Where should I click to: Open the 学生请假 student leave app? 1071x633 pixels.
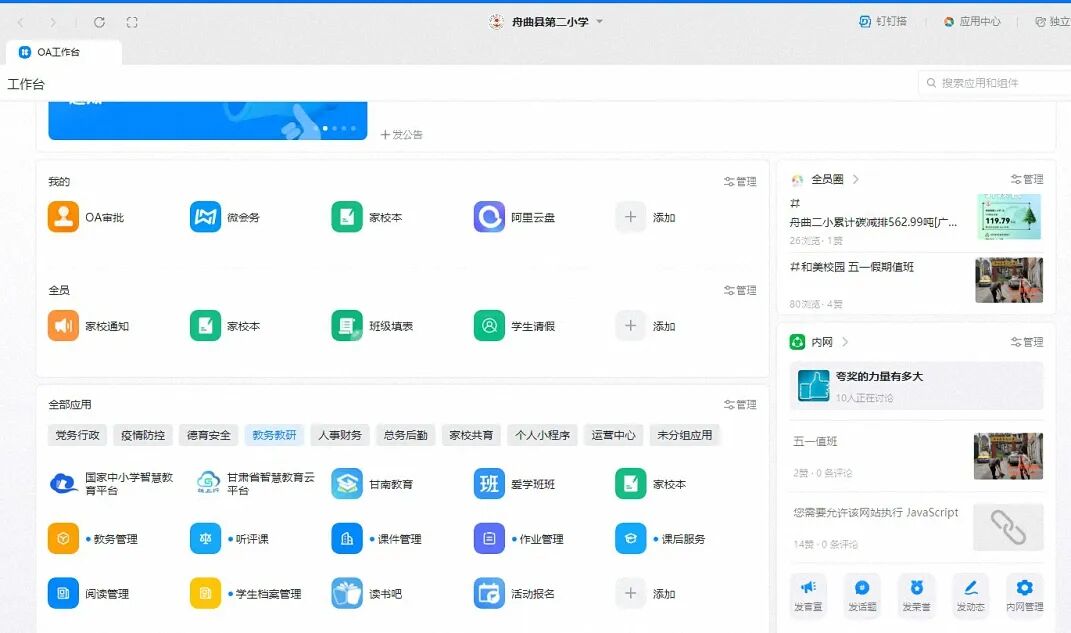point(526,325)
